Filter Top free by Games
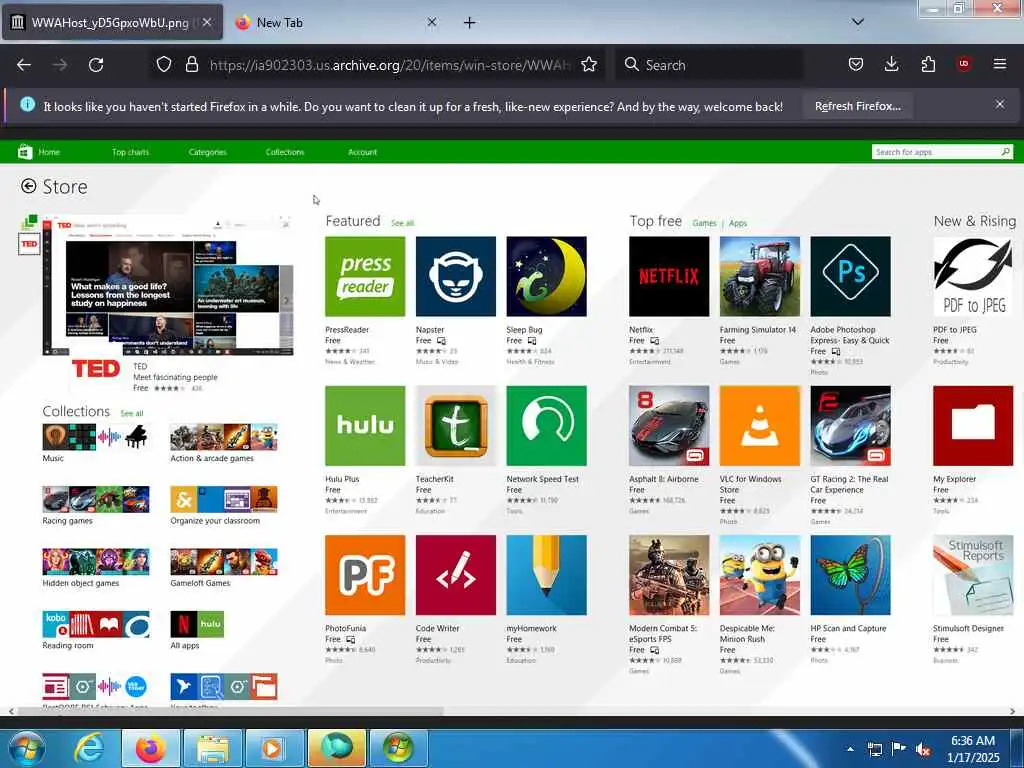Screen dimensions: 1024x768 click(704, 223)
